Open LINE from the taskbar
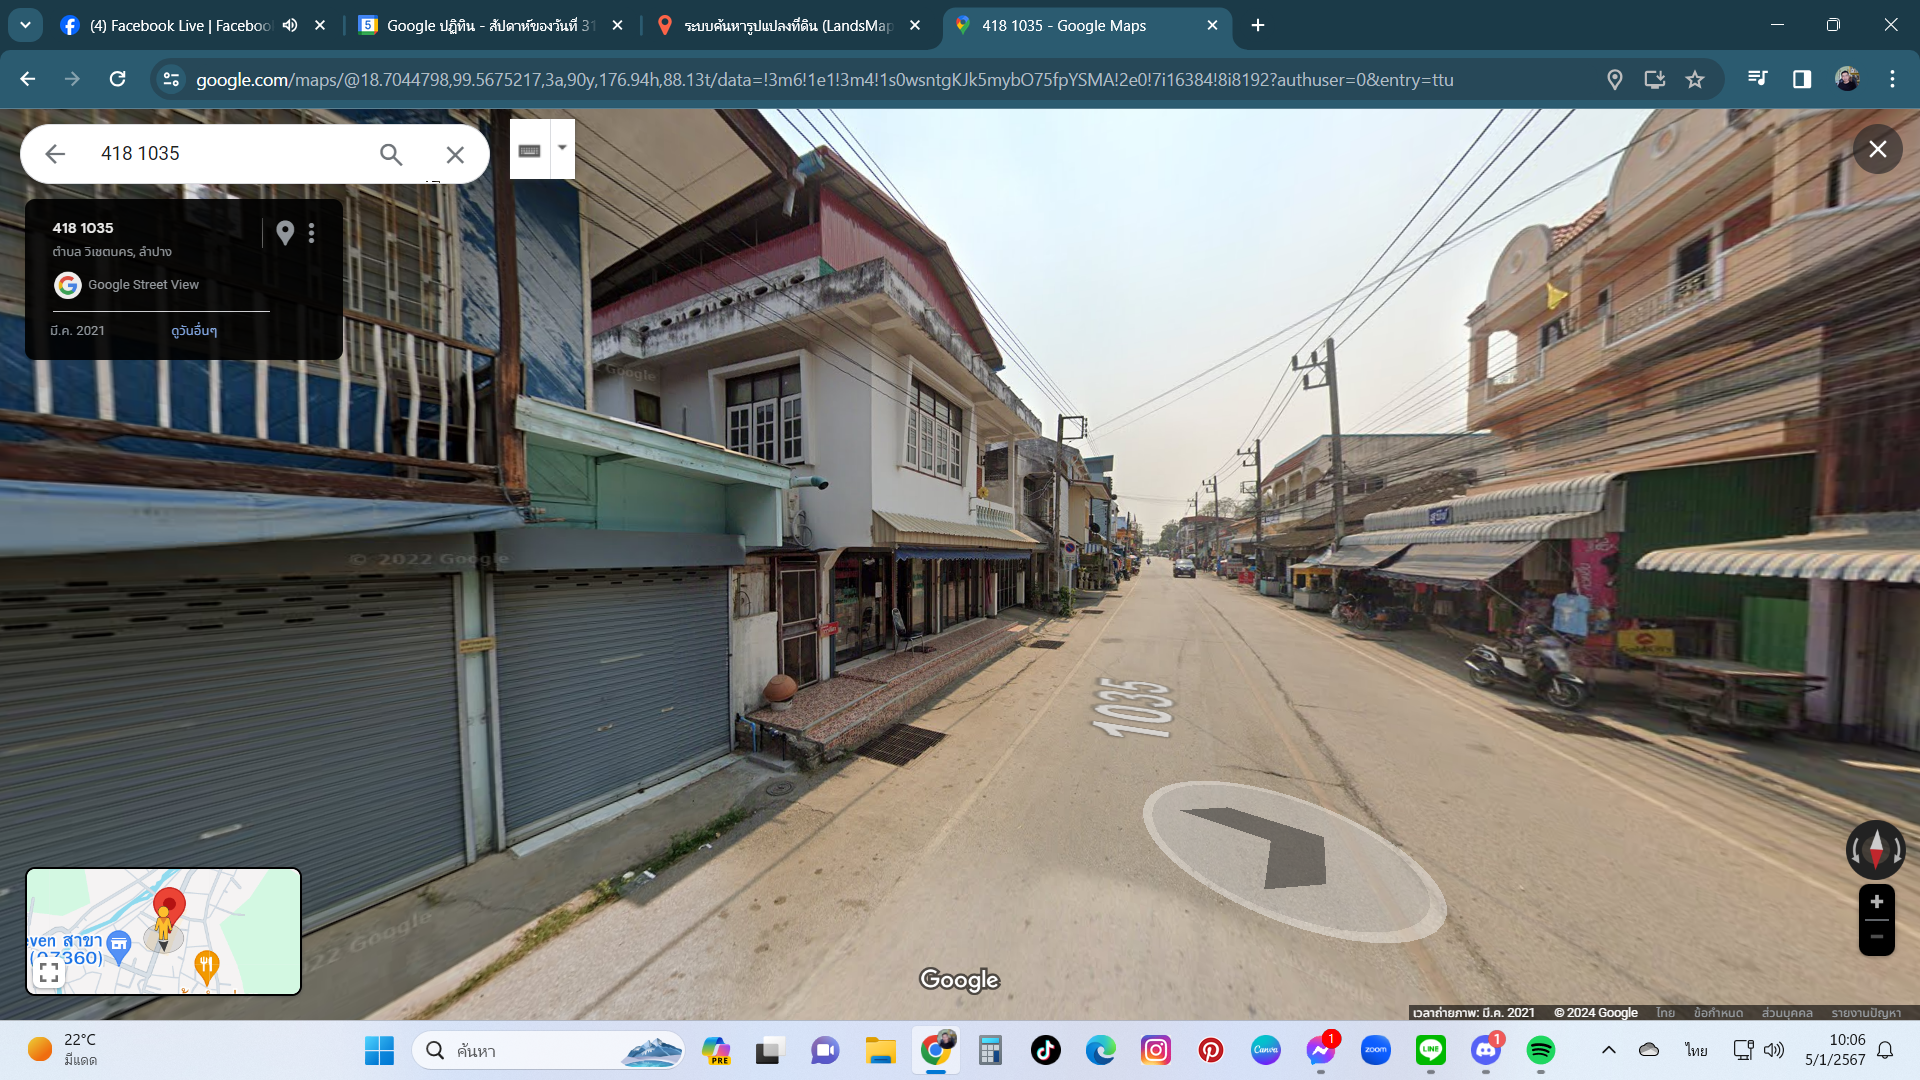This screenshot has width=1920, height=1080. [x=1430, y=1050]
